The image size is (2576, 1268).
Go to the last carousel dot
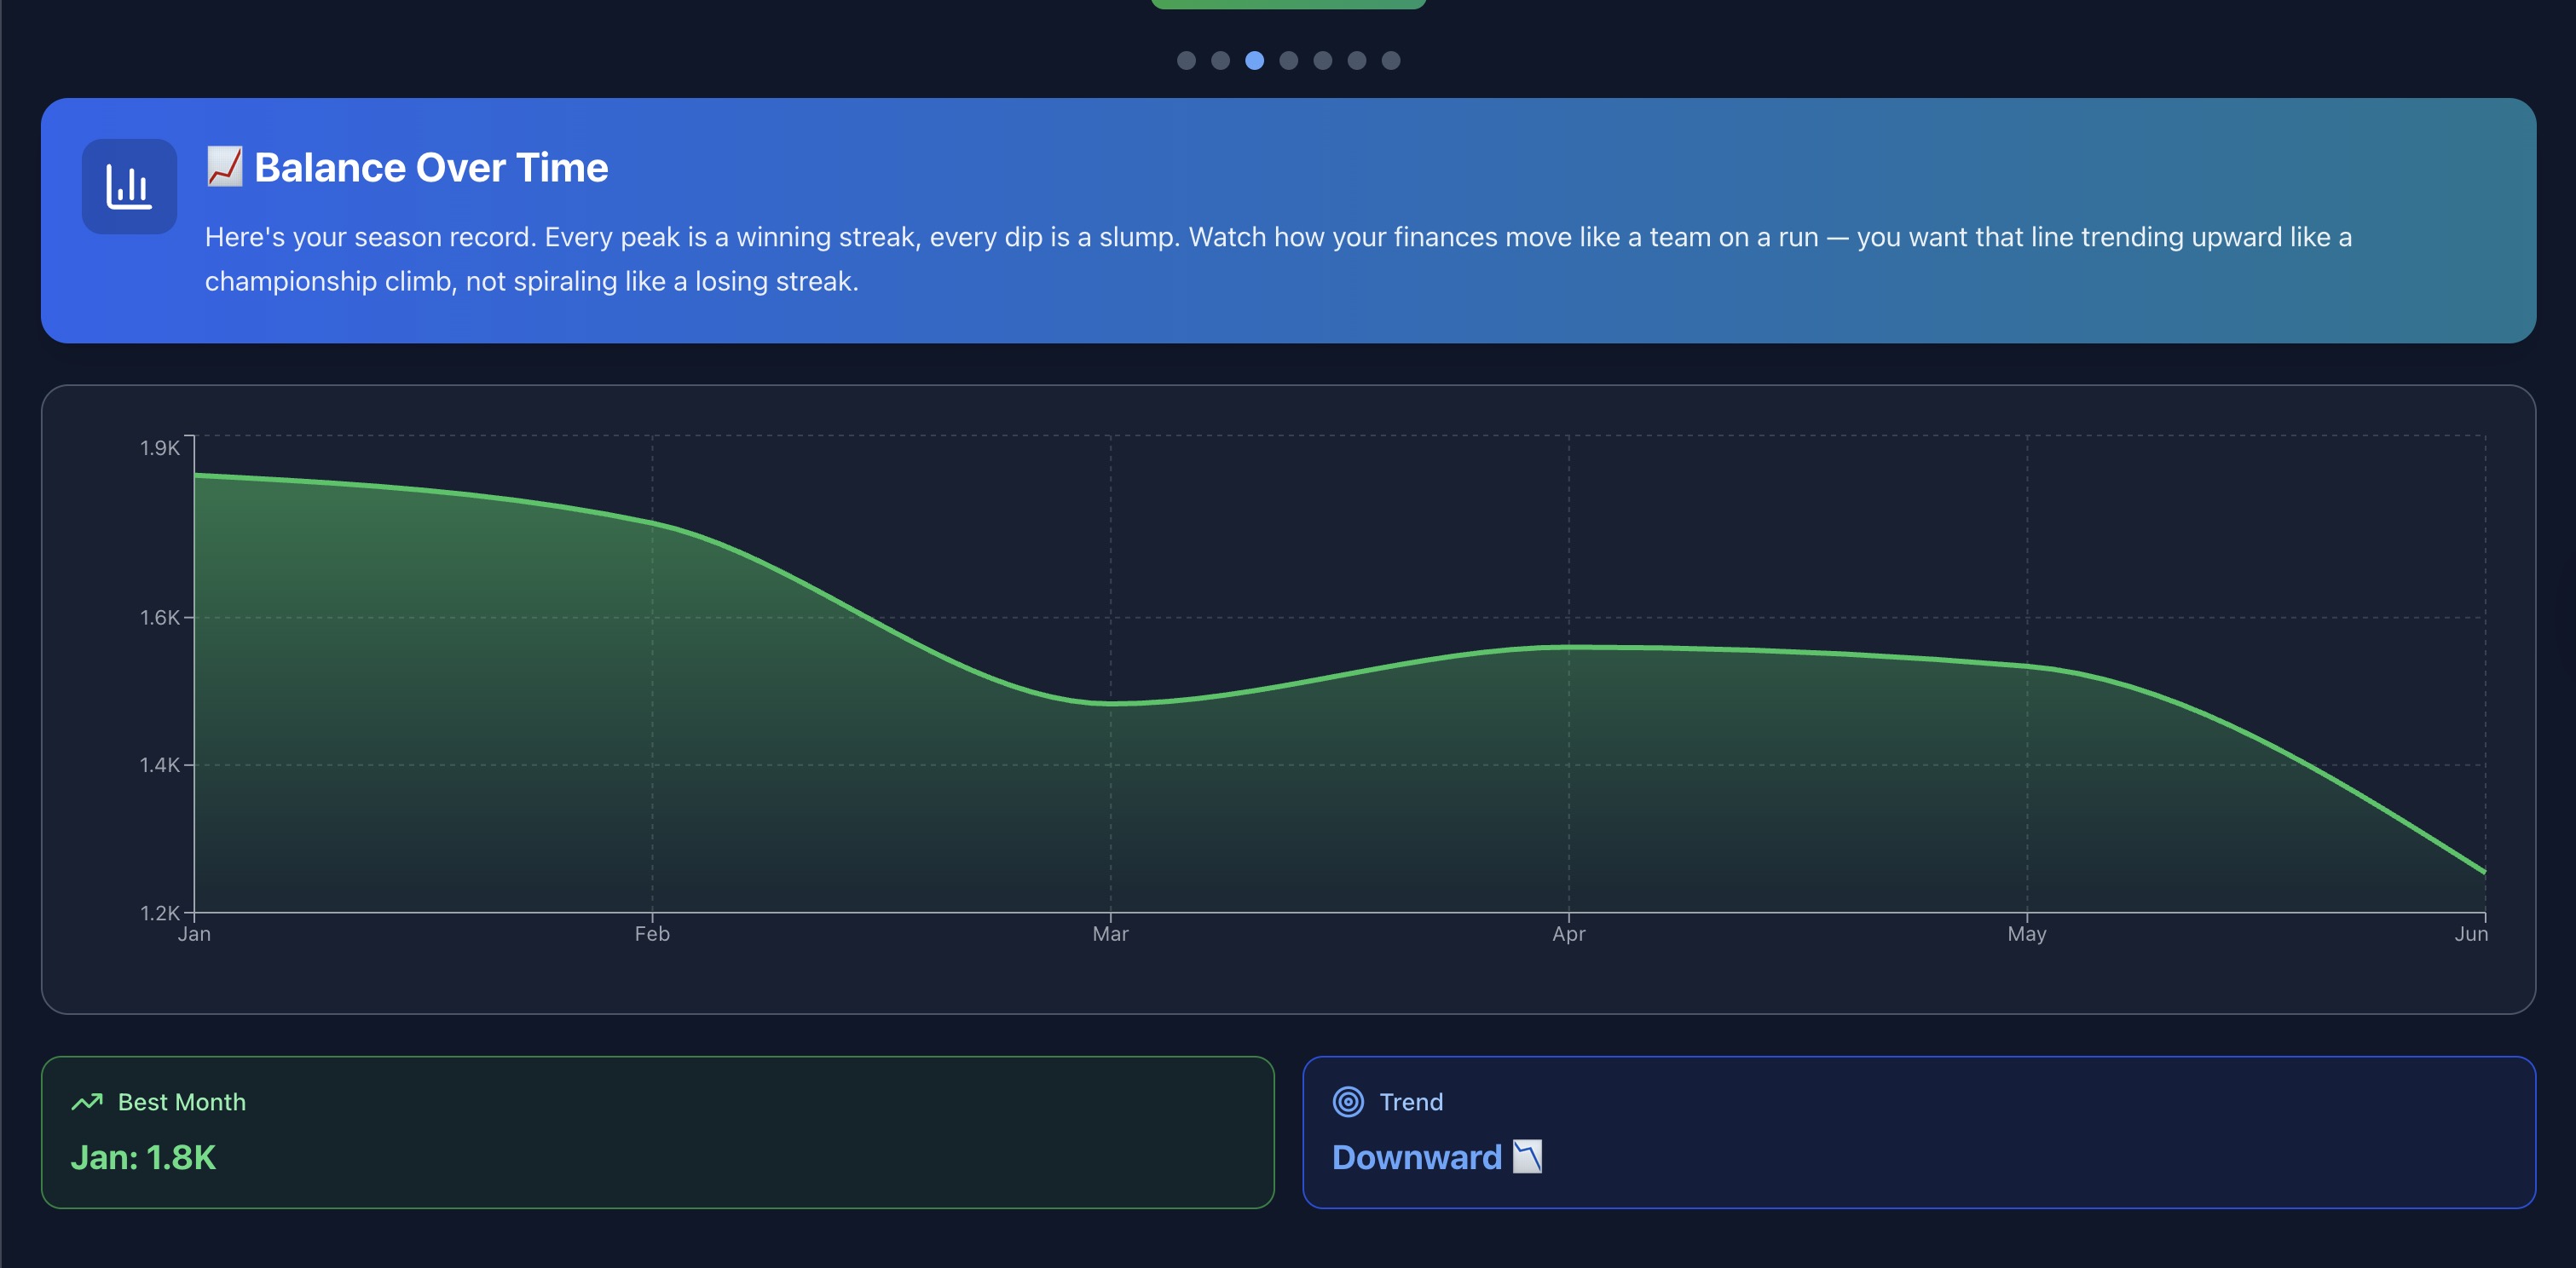1390,61
